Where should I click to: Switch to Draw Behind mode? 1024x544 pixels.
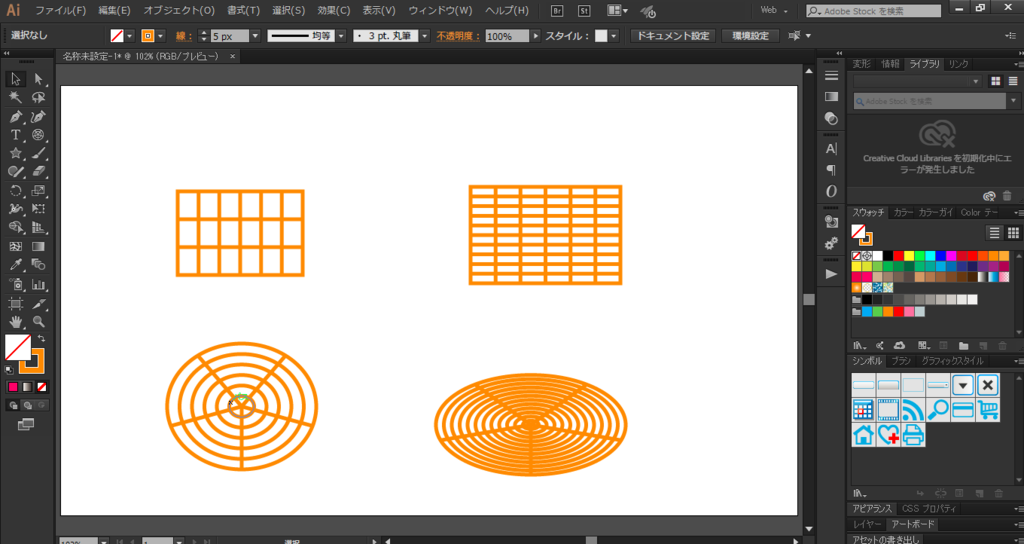(27, 406)
